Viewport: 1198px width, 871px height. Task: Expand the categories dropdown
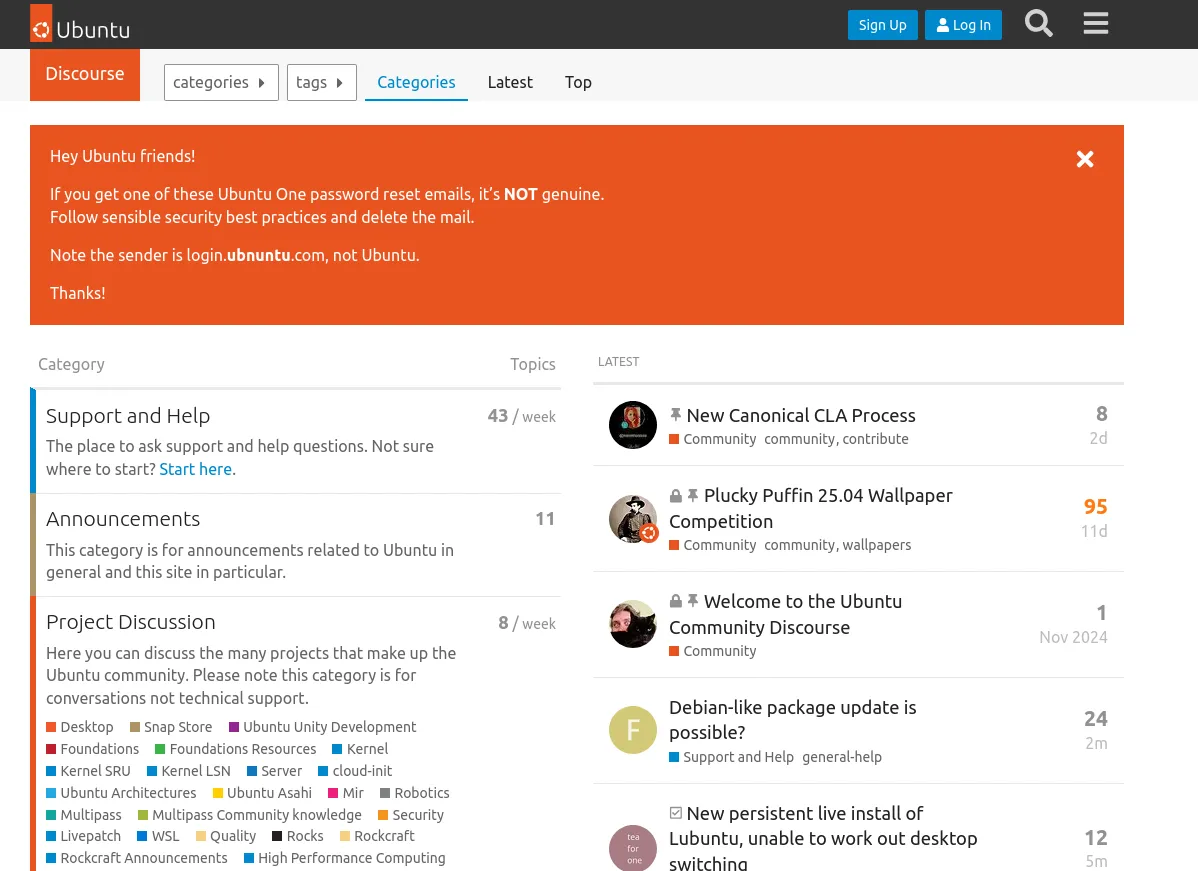221,82
